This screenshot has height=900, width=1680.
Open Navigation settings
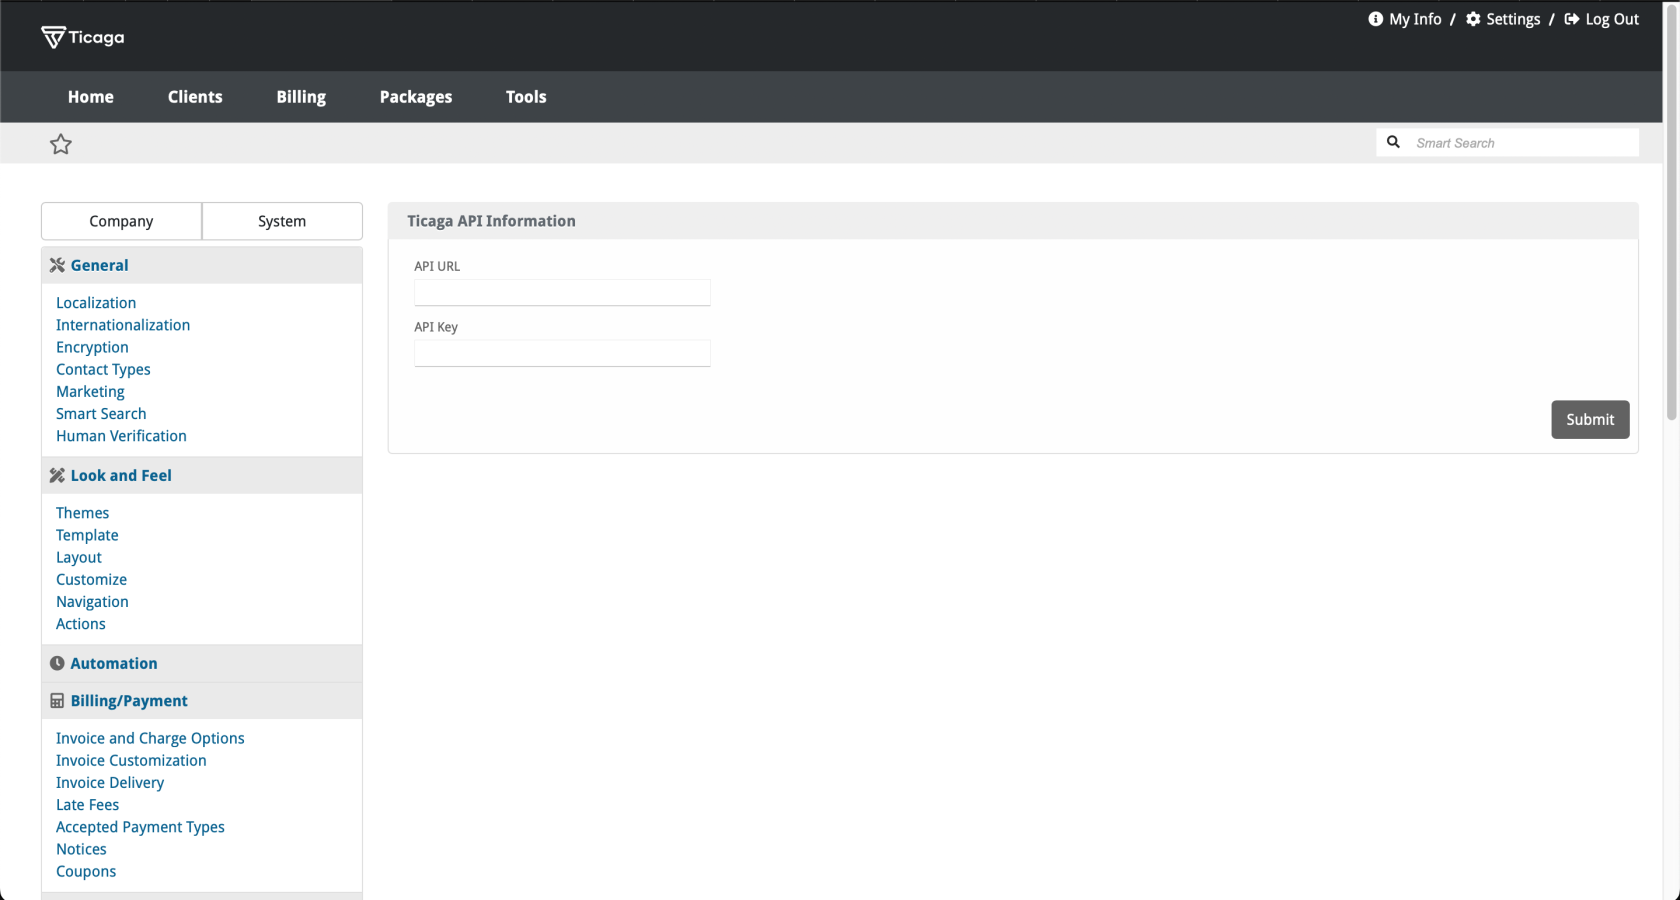[x=92, y=602]
